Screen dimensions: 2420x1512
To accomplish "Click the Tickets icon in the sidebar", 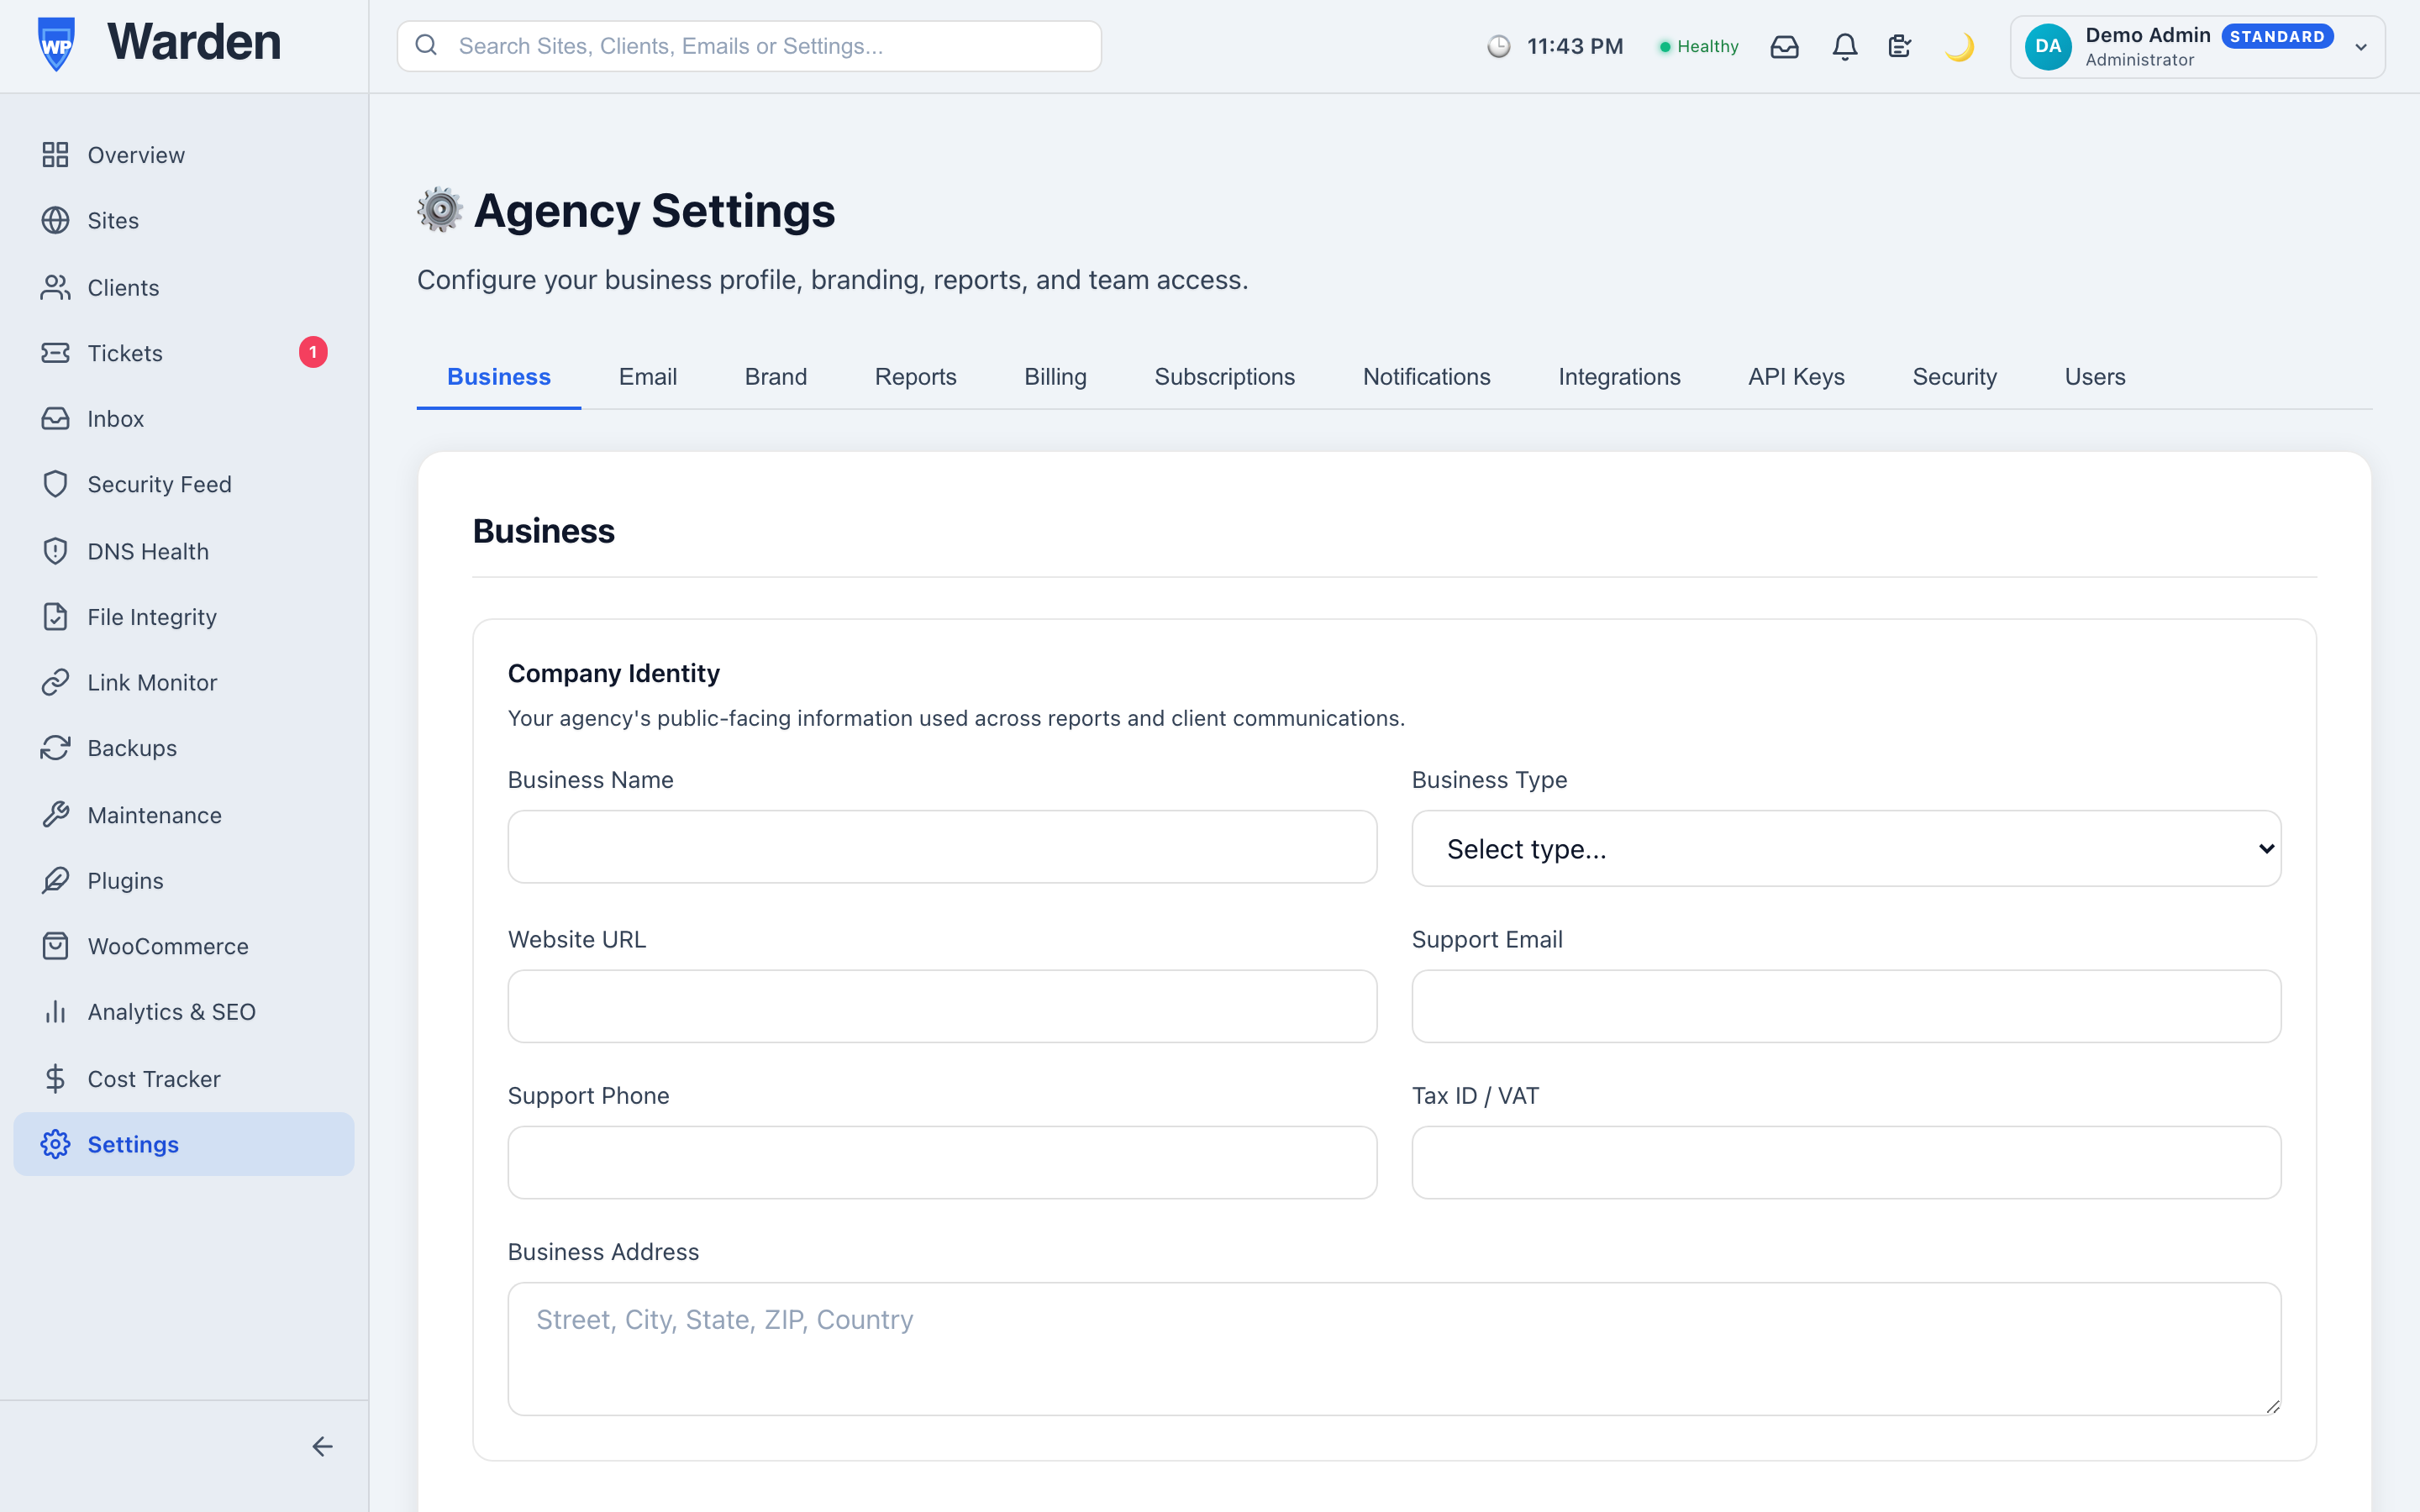I will (x=55, y=353).
